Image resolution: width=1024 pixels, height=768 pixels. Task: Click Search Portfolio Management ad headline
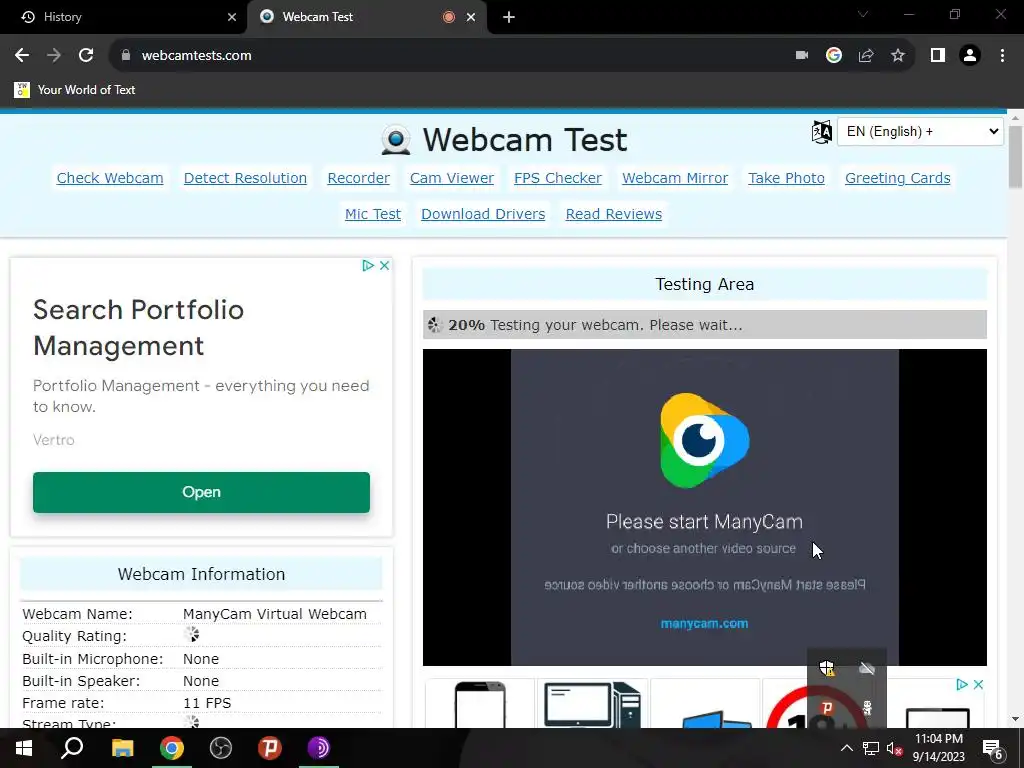click(138, 328)
